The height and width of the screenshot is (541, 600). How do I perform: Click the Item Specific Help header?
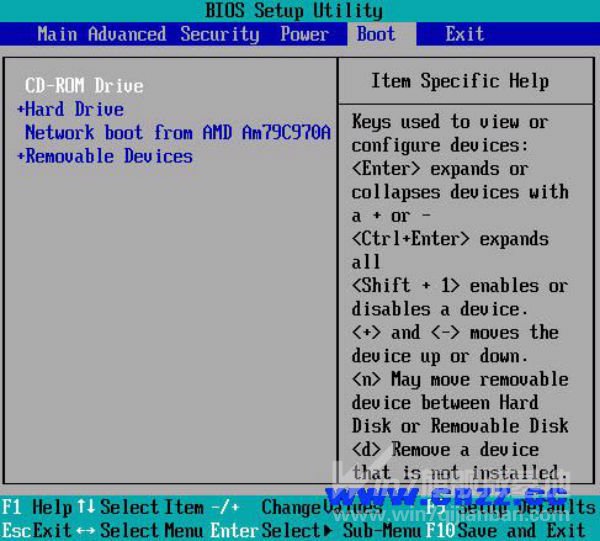click(459, 81)
